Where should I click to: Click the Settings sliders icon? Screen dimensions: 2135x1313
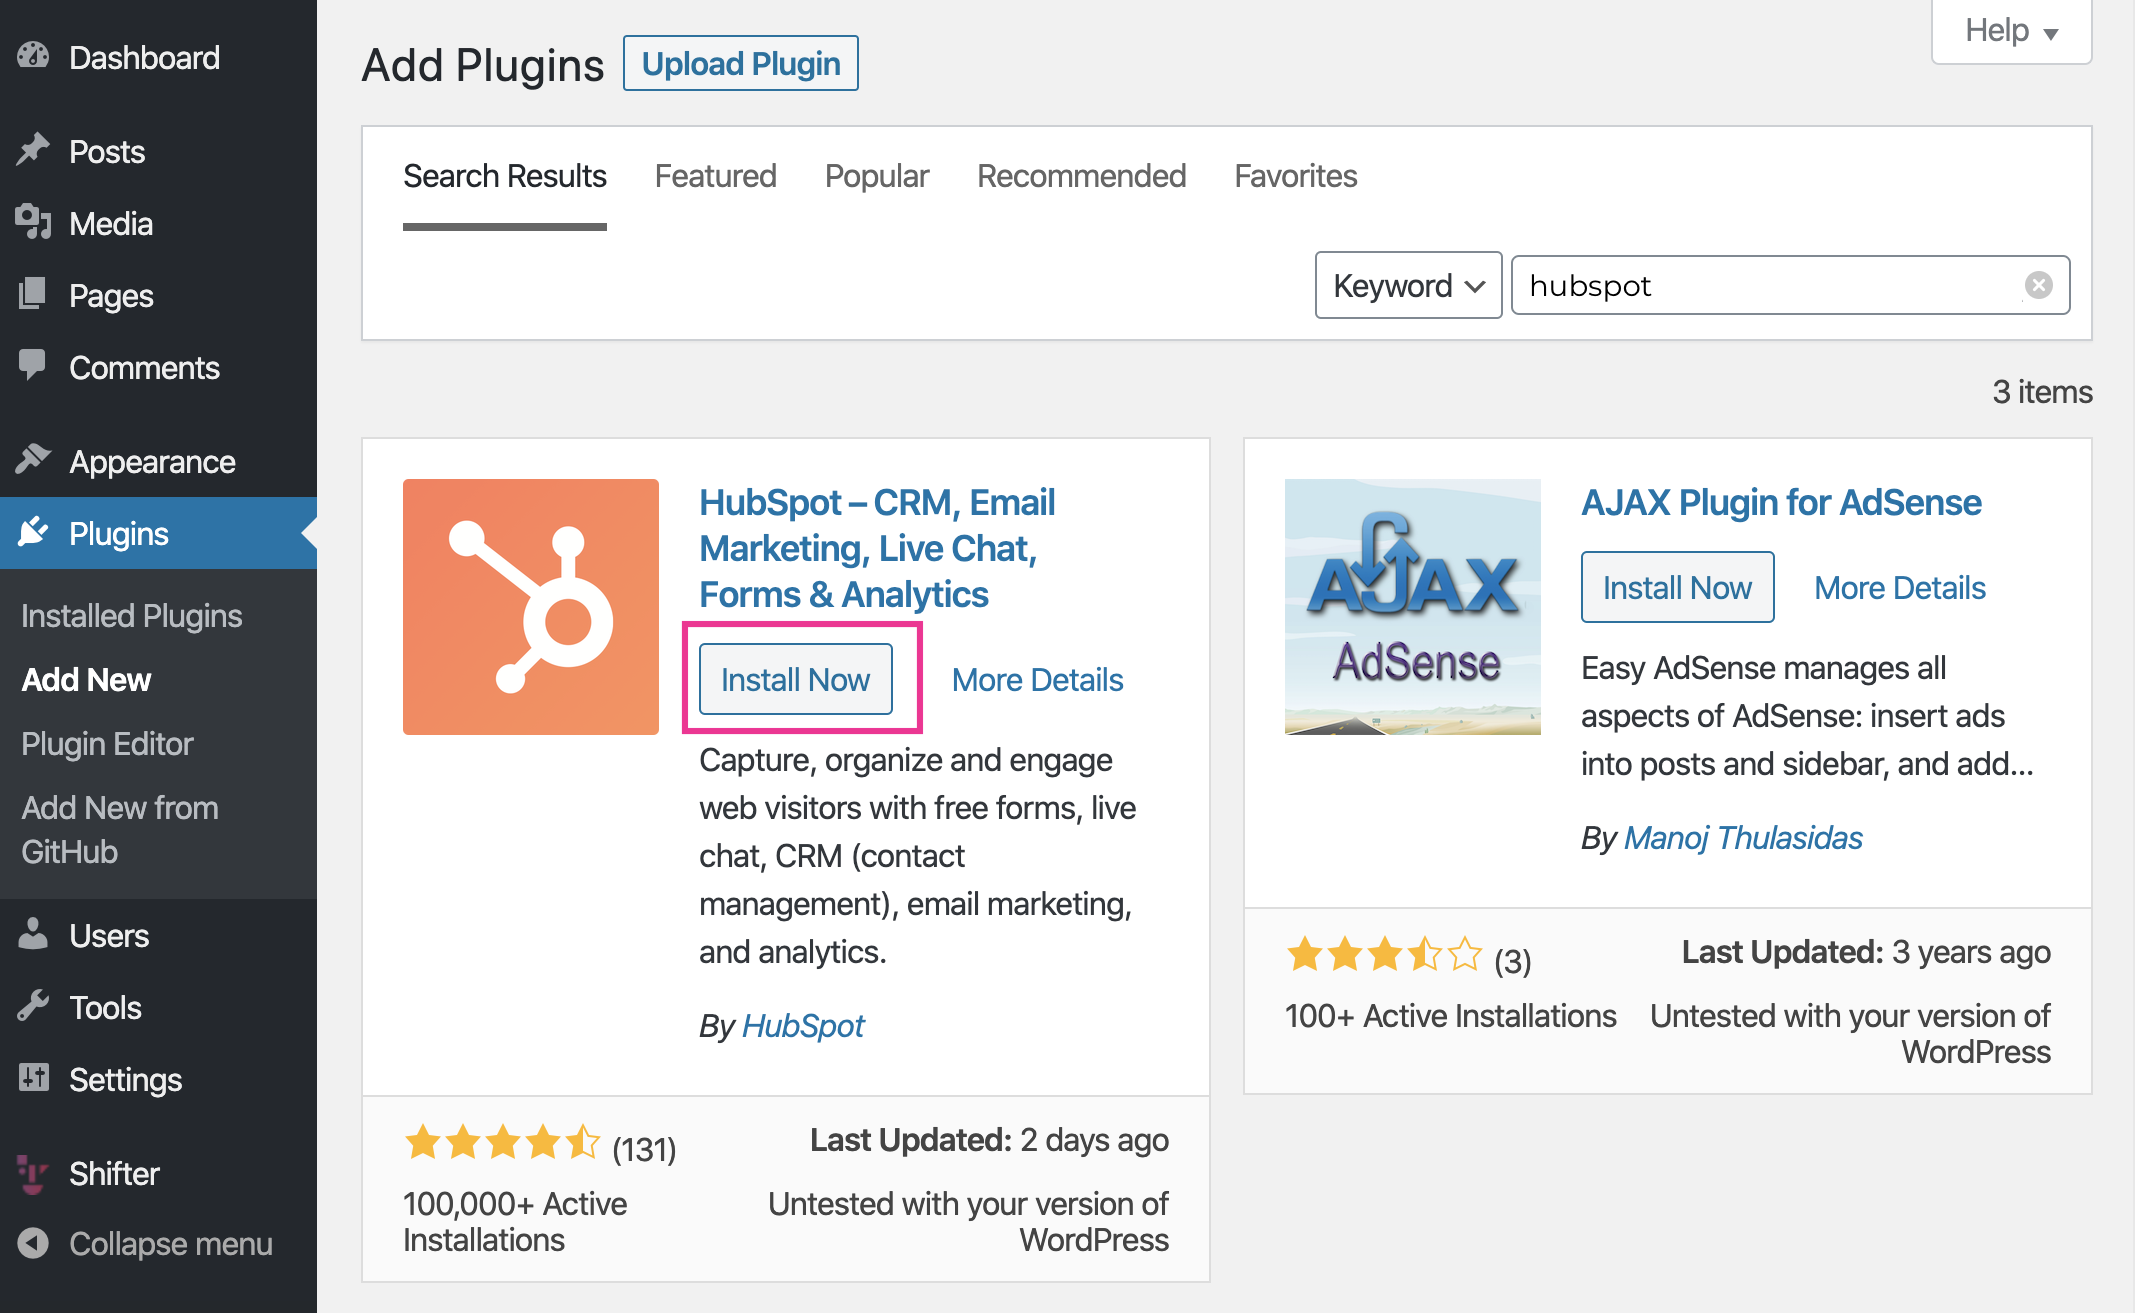pyautogui.click(x=33, y=1078)
